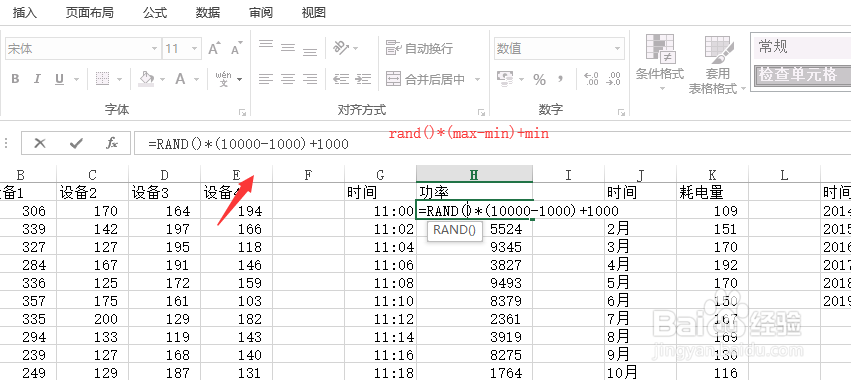Decrease indent
Viewport: 851px width, 380px height.
341,79
